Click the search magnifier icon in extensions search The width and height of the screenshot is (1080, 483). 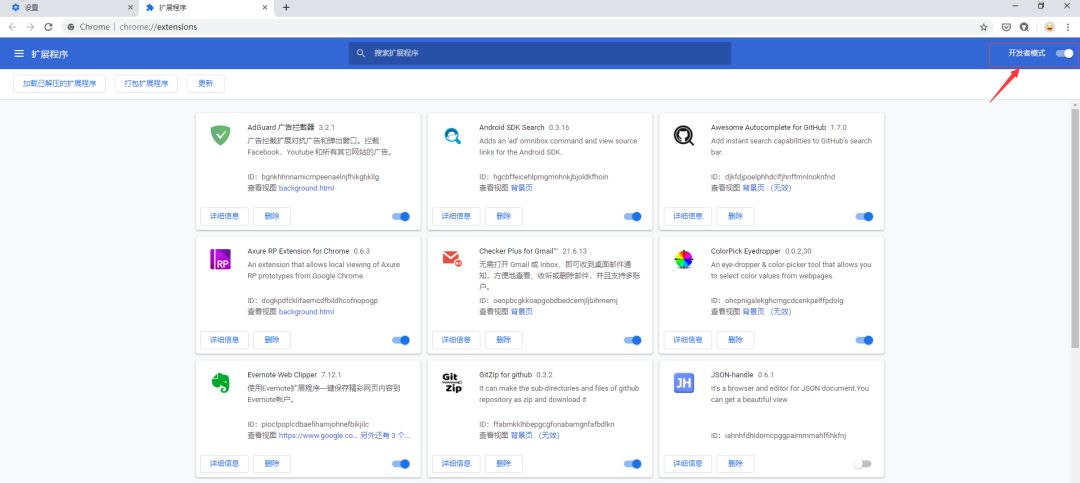(x=360, y=53)
